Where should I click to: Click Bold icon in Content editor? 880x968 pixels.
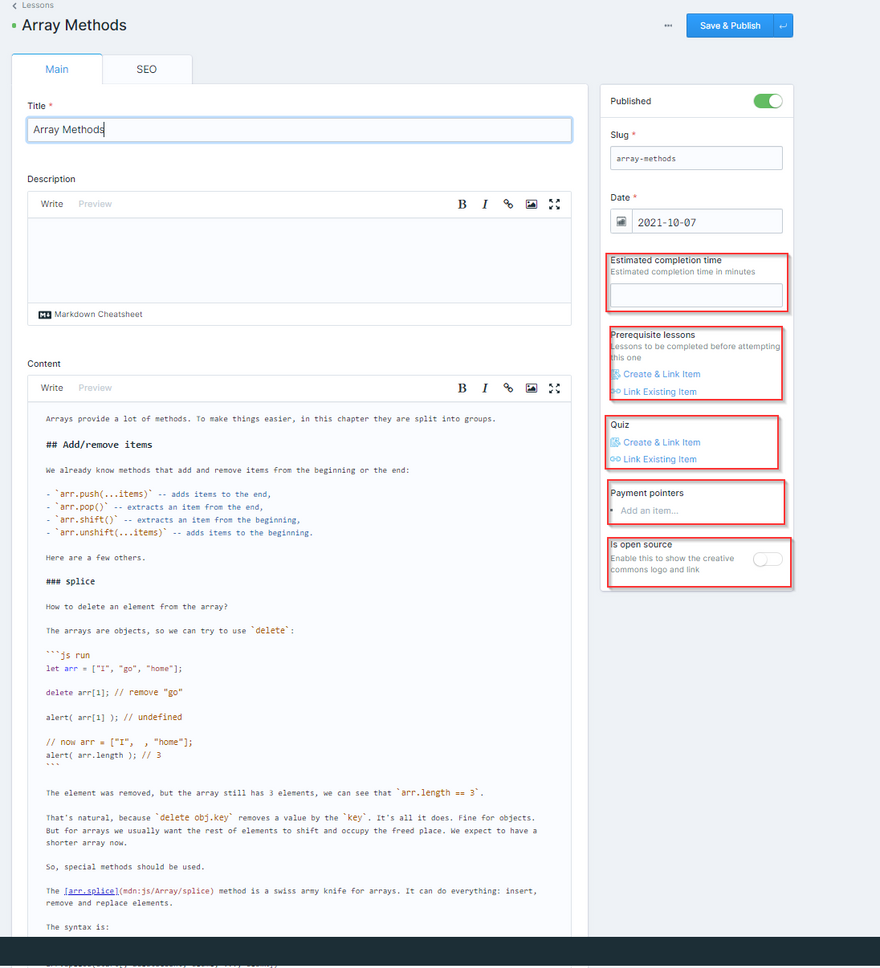point(462,388)
